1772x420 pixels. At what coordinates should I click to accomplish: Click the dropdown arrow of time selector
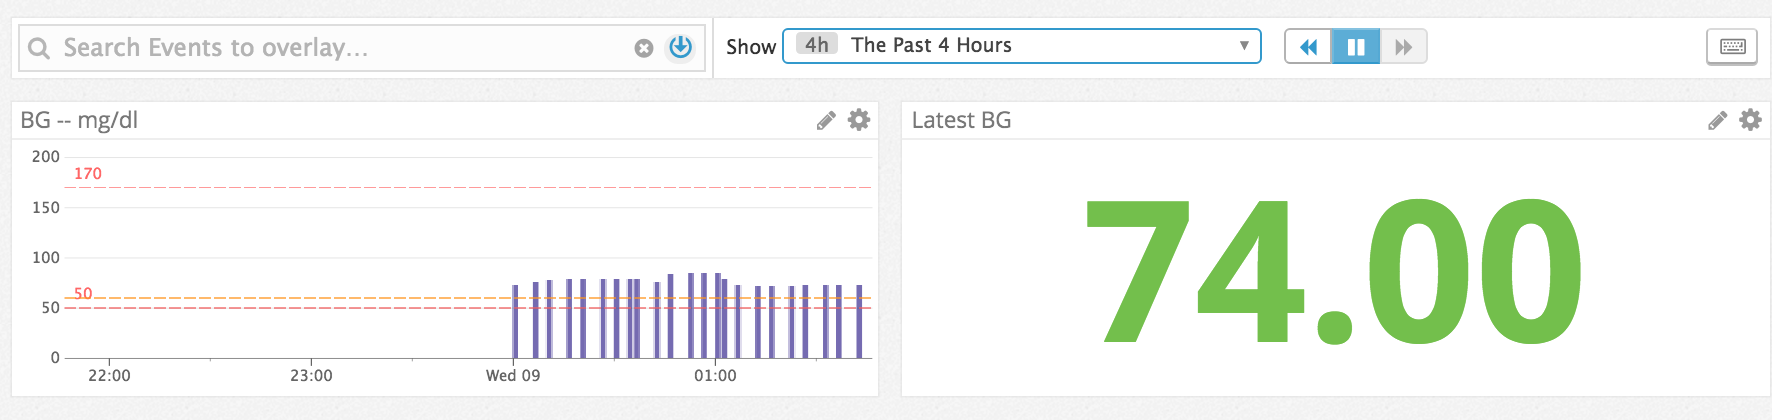pyautogui.click(x=1244, y=46)
